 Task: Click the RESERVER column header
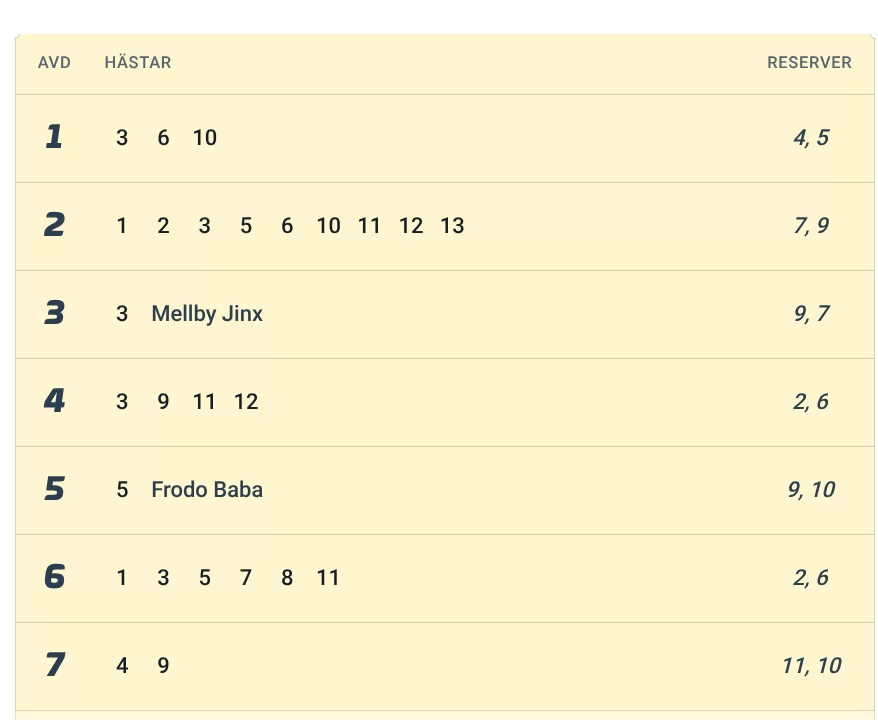click(809, 62)
